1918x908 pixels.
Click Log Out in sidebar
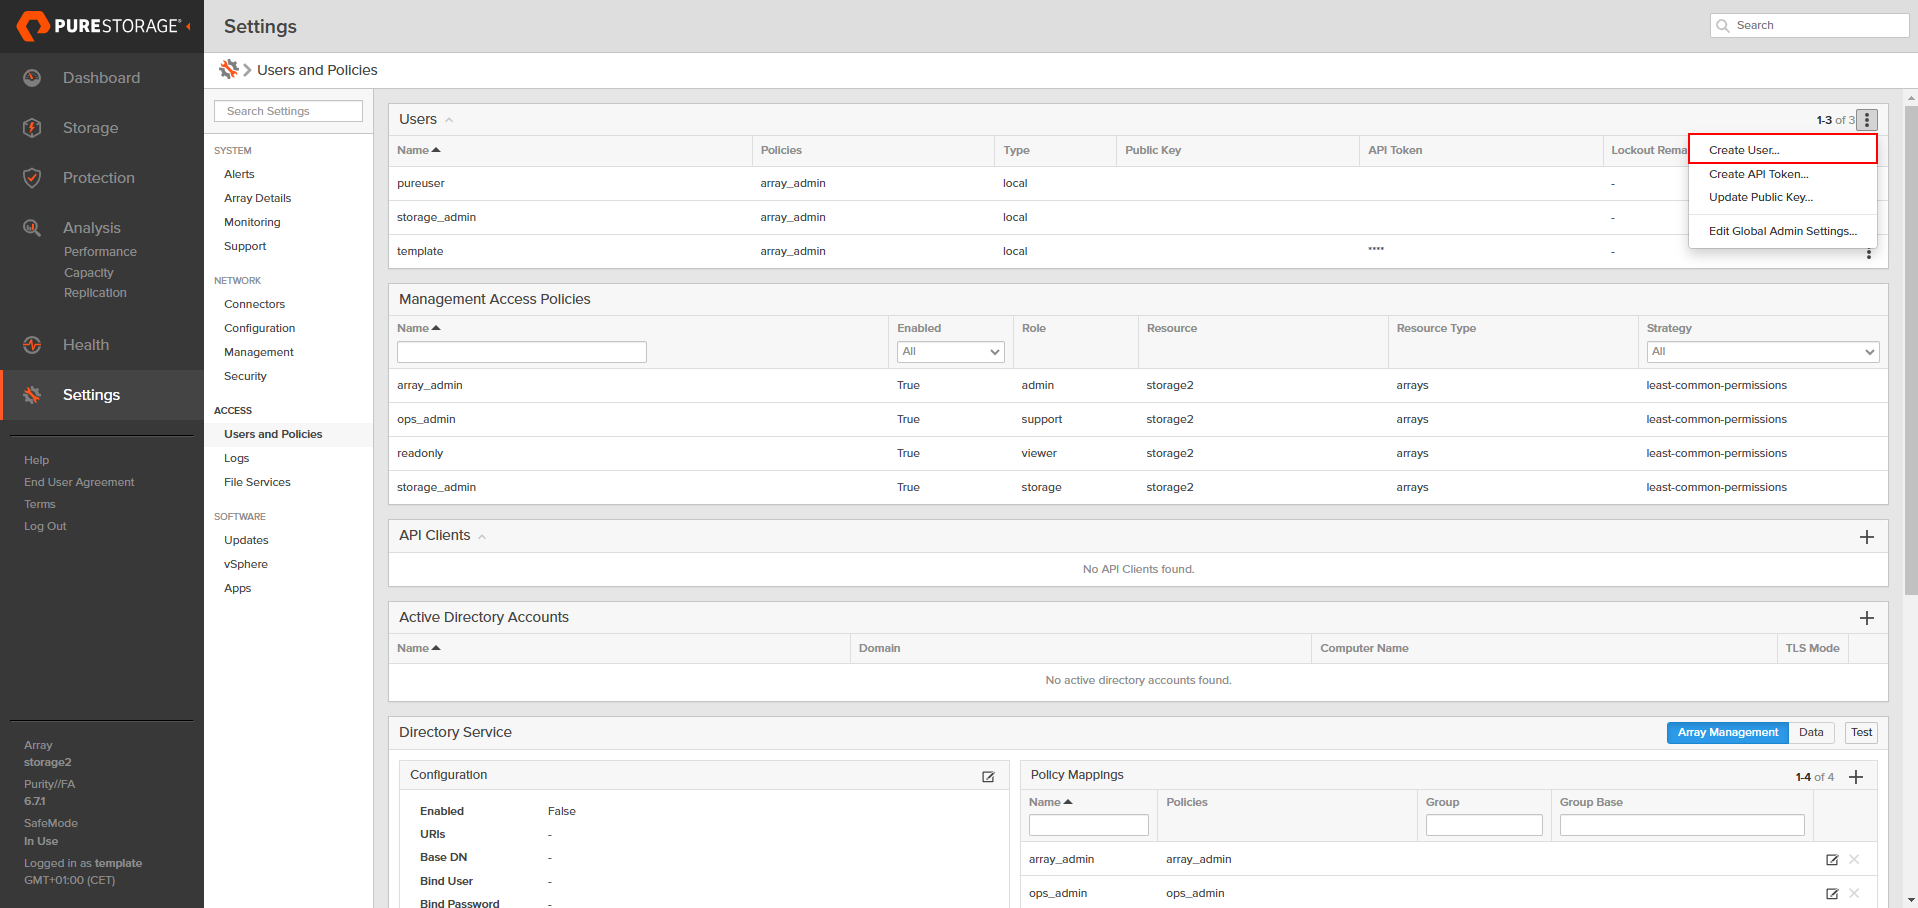tap(45, 526)
